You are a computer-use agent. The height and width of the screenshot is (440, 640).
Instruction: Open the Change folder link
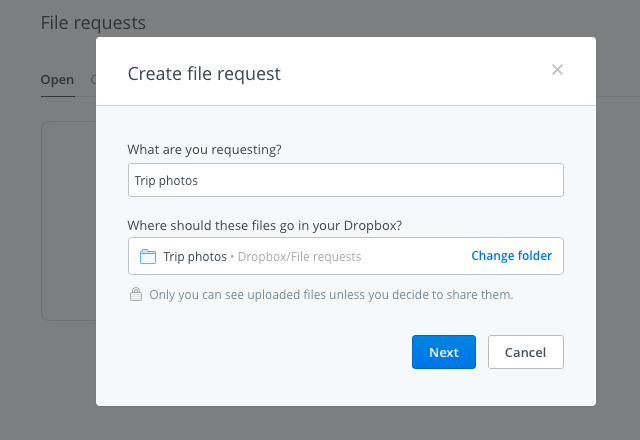pos(511,256)
